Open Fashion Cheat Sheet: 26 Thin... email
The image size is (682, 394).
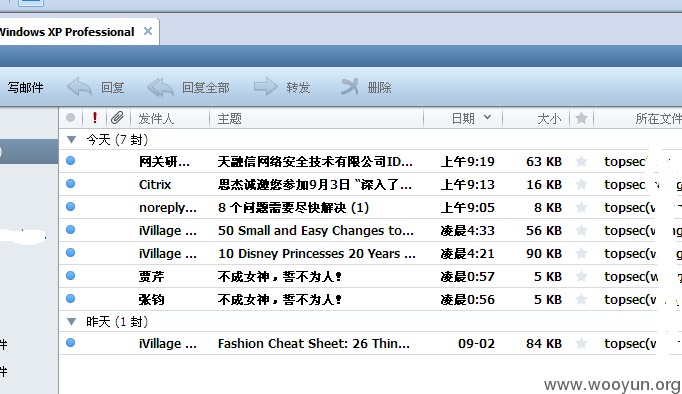314,344
